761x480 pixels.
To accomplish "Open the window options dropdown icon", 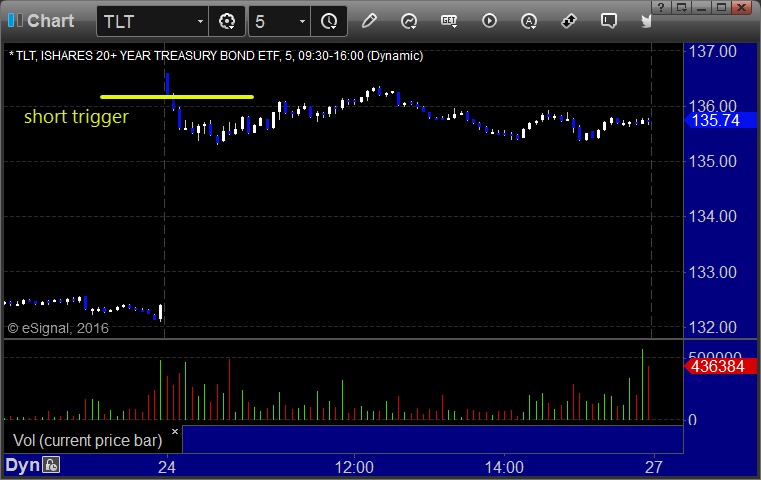I will [682, 7].
